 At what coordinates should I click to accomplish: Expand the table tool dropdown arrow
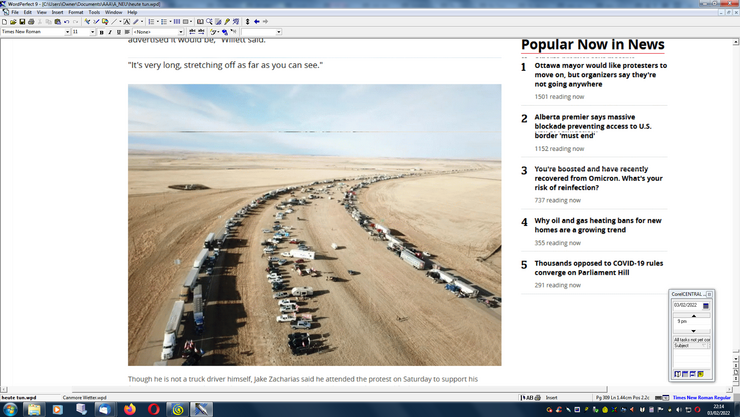click(x=191, y=22)
